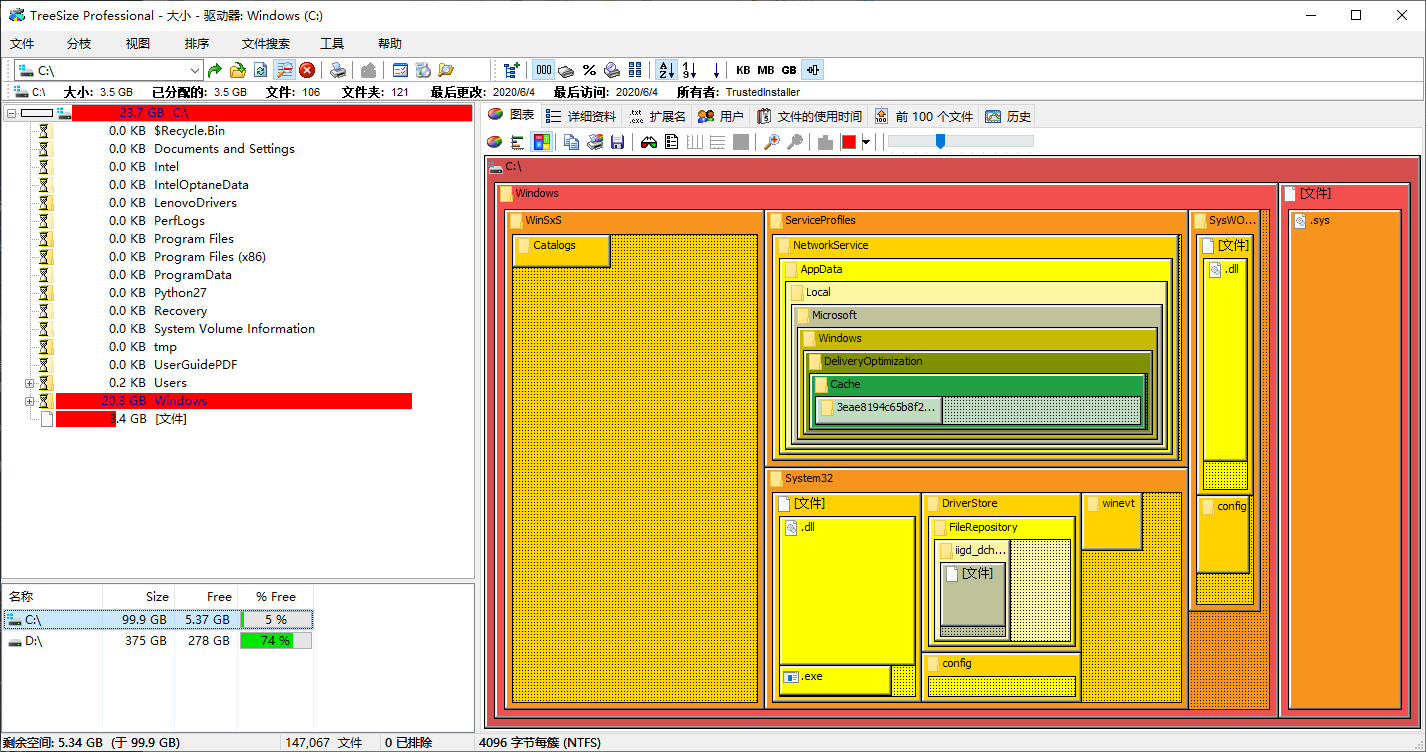Click the clustered tiles view icon in the main toolbar
The width and height of the screenshot is (1426, 752).
point(635,70)
